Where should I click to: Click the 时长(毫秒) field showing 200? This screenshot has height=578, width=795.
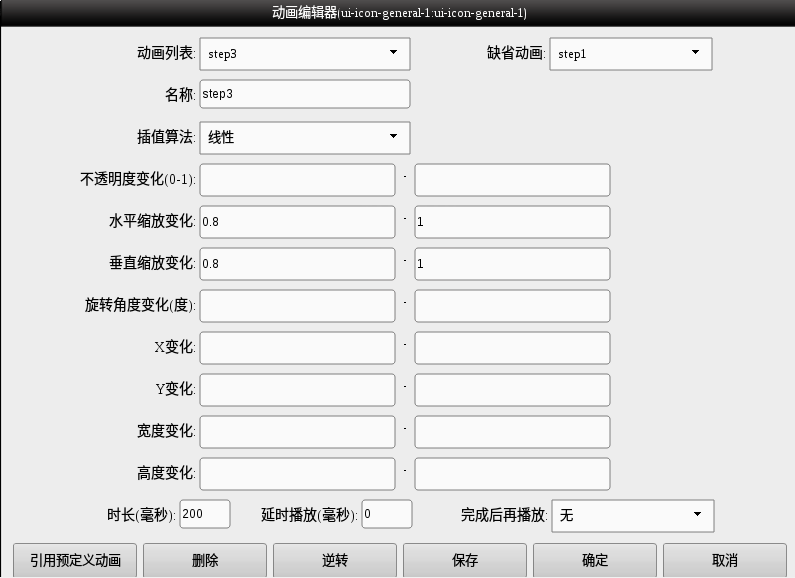[x=205, y=514]
